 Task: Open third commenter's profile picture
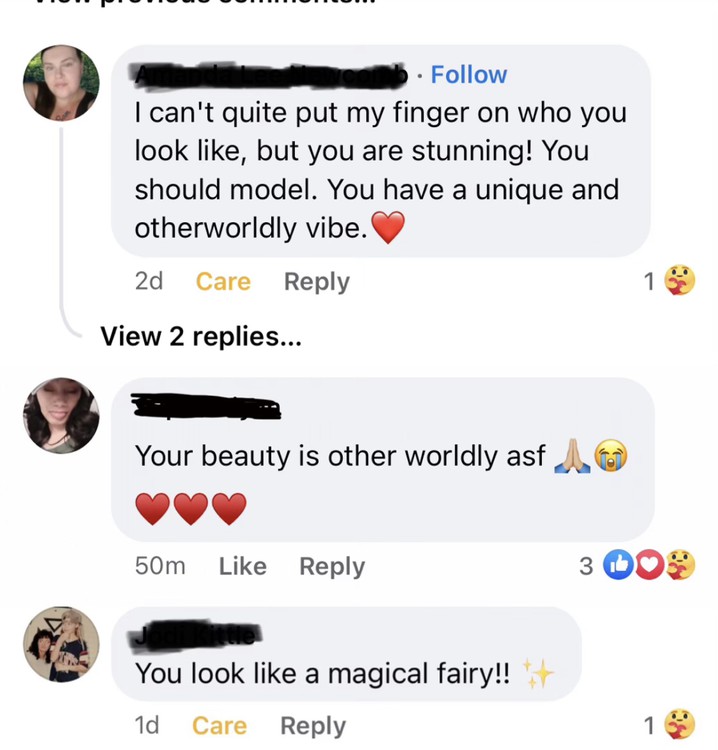[62, 645]
